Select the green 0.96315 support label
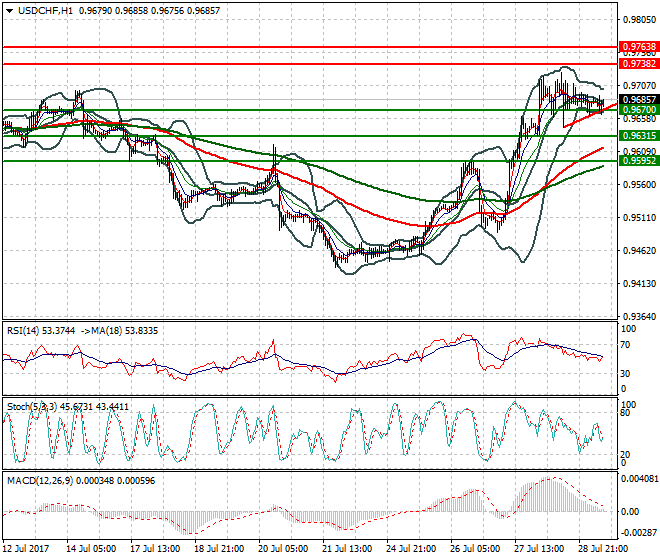This screenshot has height=560, width=660. point(639,136)
